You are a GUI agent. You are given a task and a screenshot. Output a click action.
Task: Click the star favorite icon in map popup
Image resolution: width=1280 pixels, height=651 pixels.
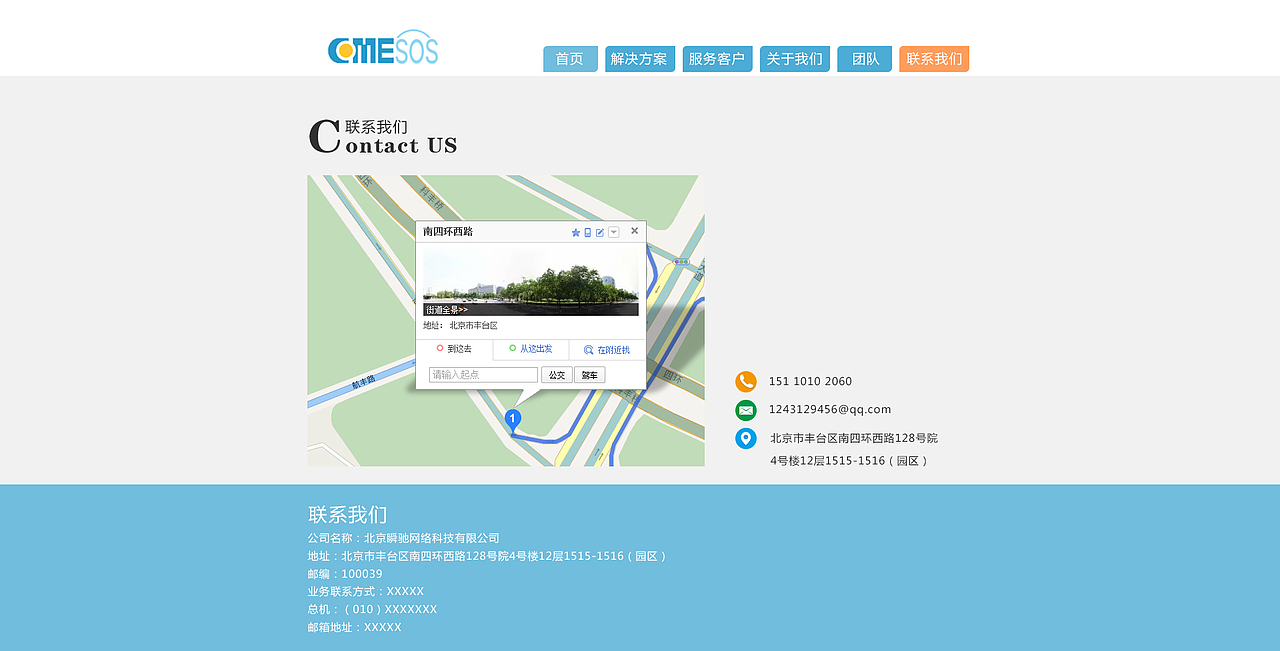[x=576, y=232]
